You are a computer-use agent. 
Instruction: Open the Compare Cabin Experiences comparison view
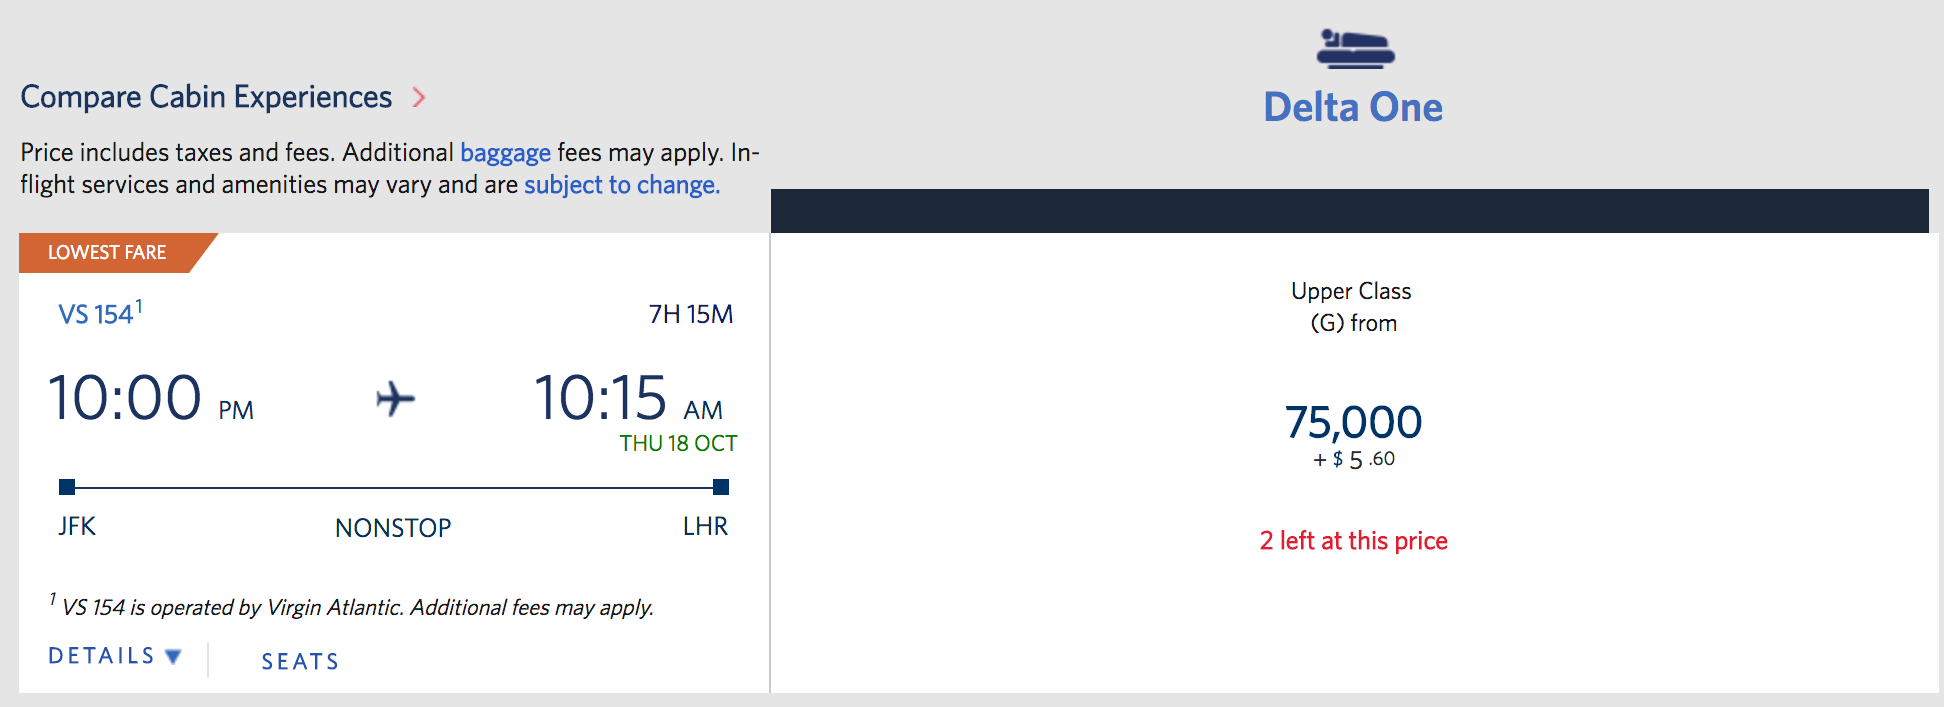(x=206, y=97)
